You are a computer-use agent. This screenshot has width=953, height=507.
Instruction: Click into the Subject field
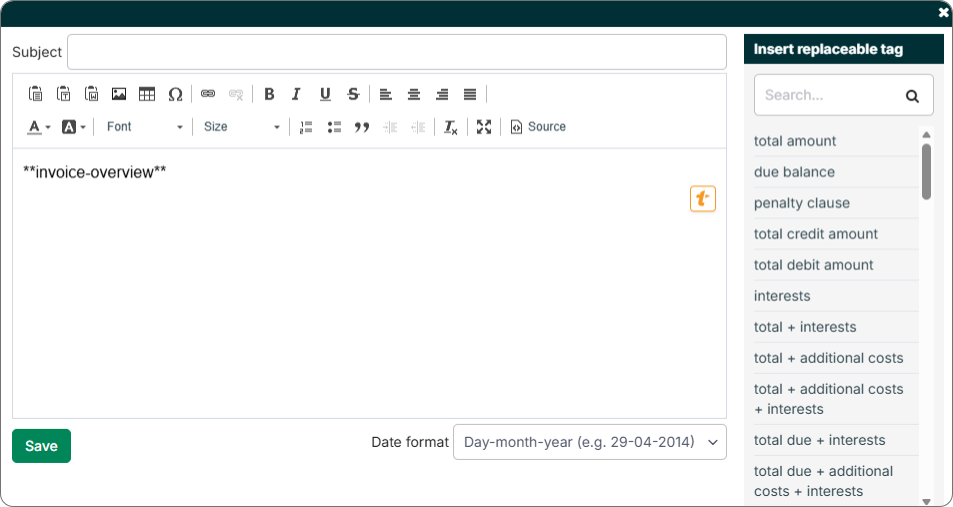coord(397,52)
